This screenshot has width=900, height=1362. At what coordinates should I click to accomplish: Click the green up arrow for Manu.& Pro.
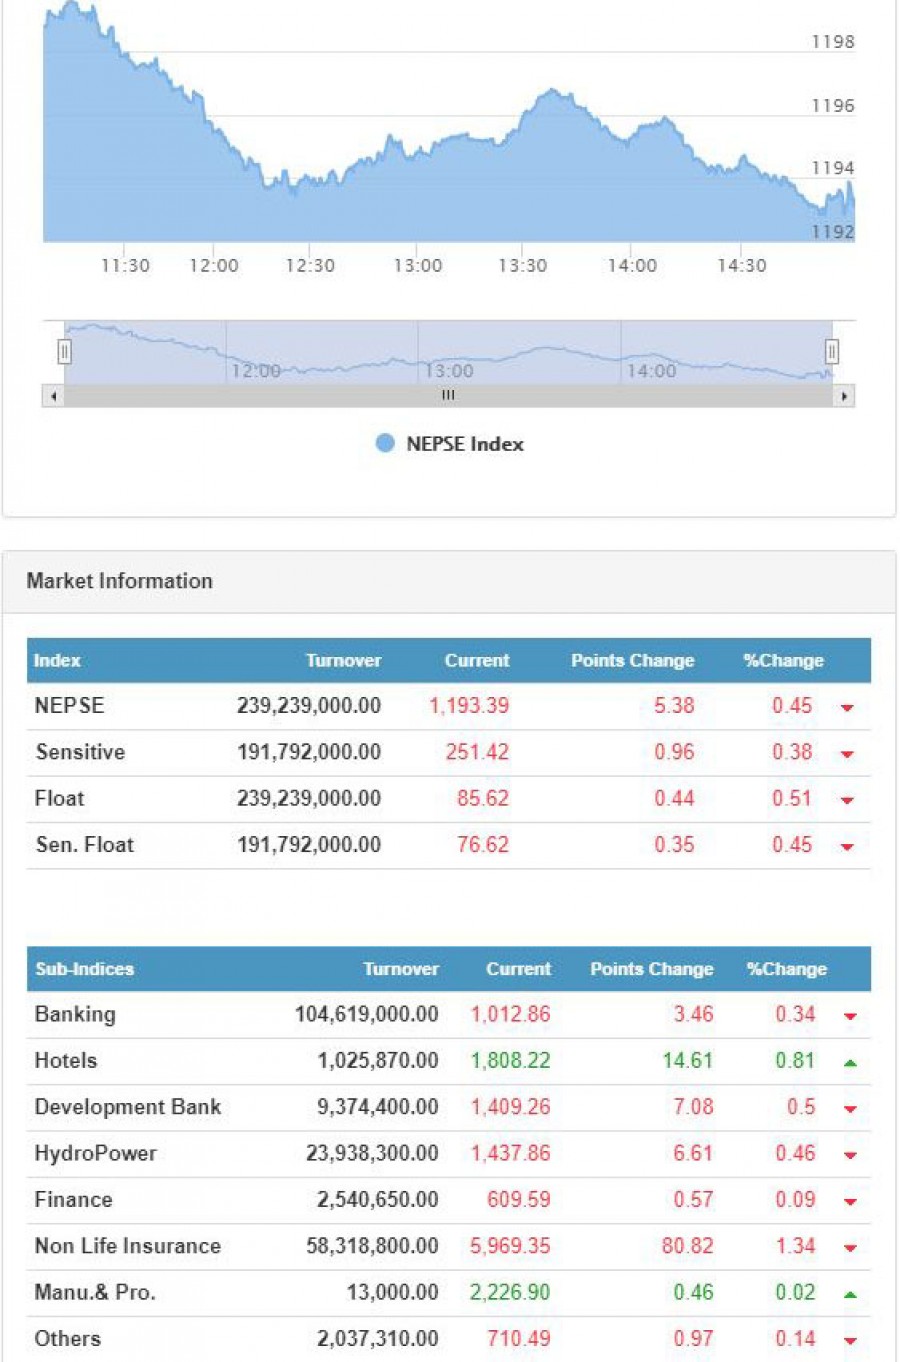click(x=850, y=1294)
